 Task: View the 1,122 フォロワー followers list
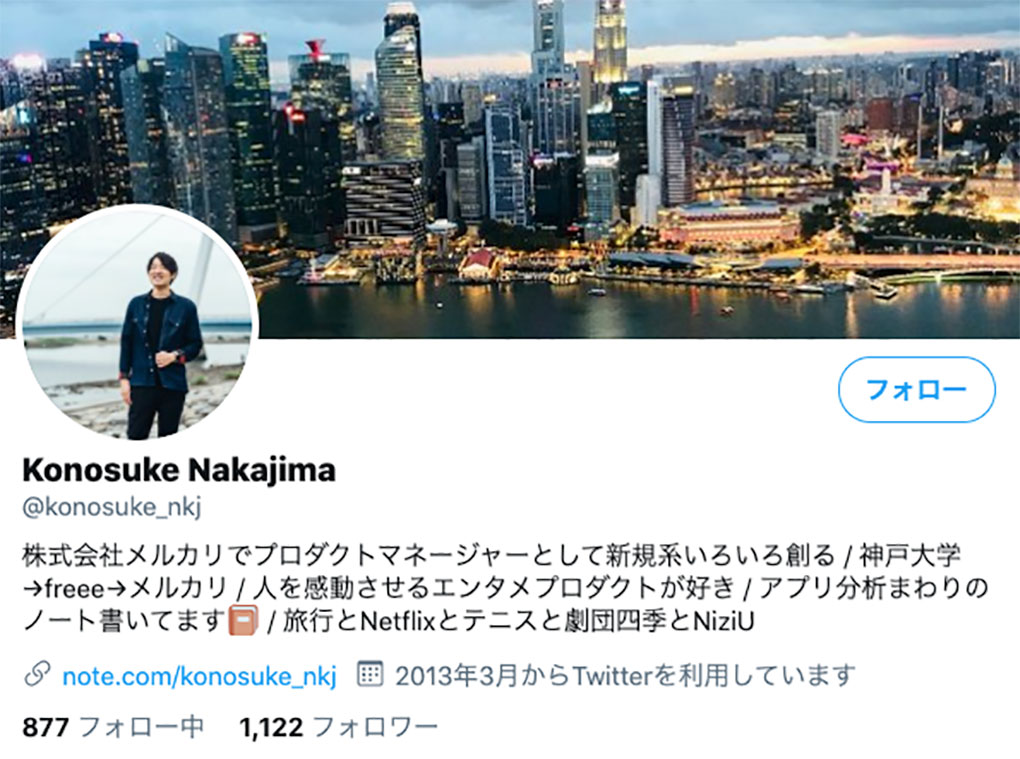338,727
